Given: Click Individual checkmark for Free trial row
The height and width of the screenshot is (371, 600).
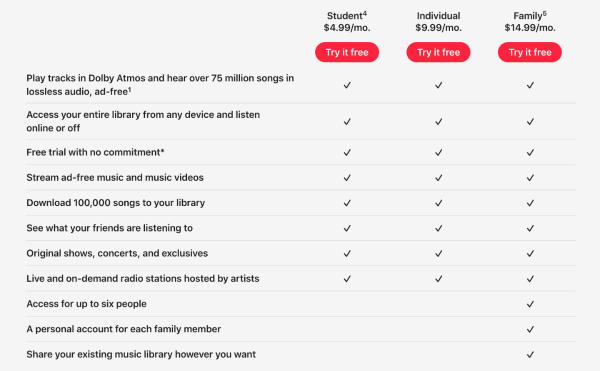Looking at the screenshot, I should (439, 153).
